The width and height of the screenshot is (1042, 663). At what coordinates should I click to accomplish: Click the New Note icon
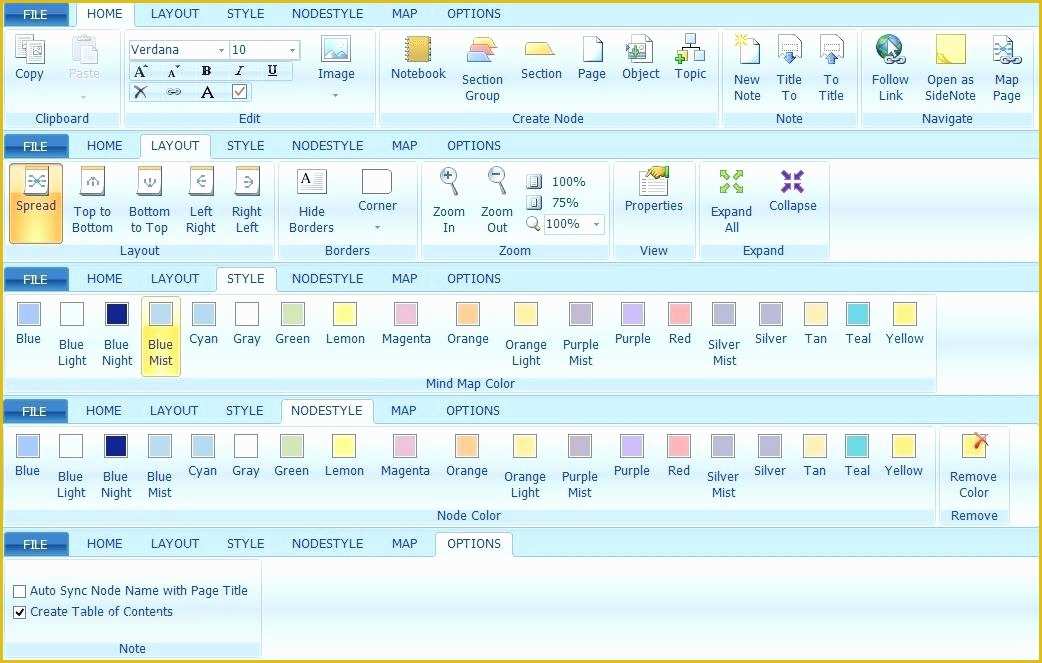(747, 50)
